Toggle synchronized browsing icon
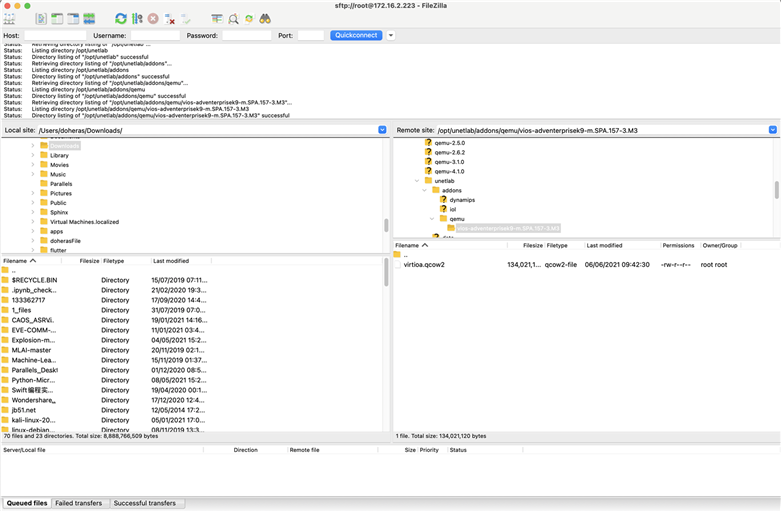This screenshot has width=781, height=511. click(249, 19)
